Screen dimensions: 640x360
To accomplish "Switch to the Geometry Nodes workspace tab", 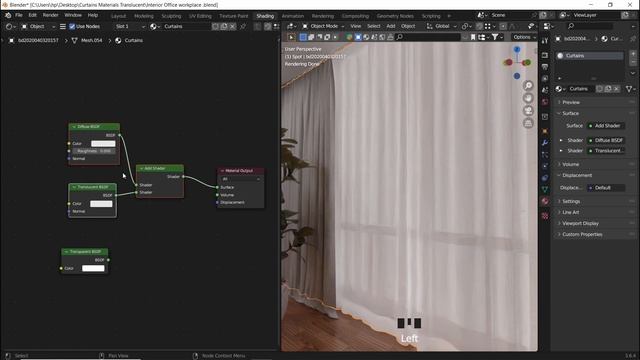I will [x=395, y=16].
